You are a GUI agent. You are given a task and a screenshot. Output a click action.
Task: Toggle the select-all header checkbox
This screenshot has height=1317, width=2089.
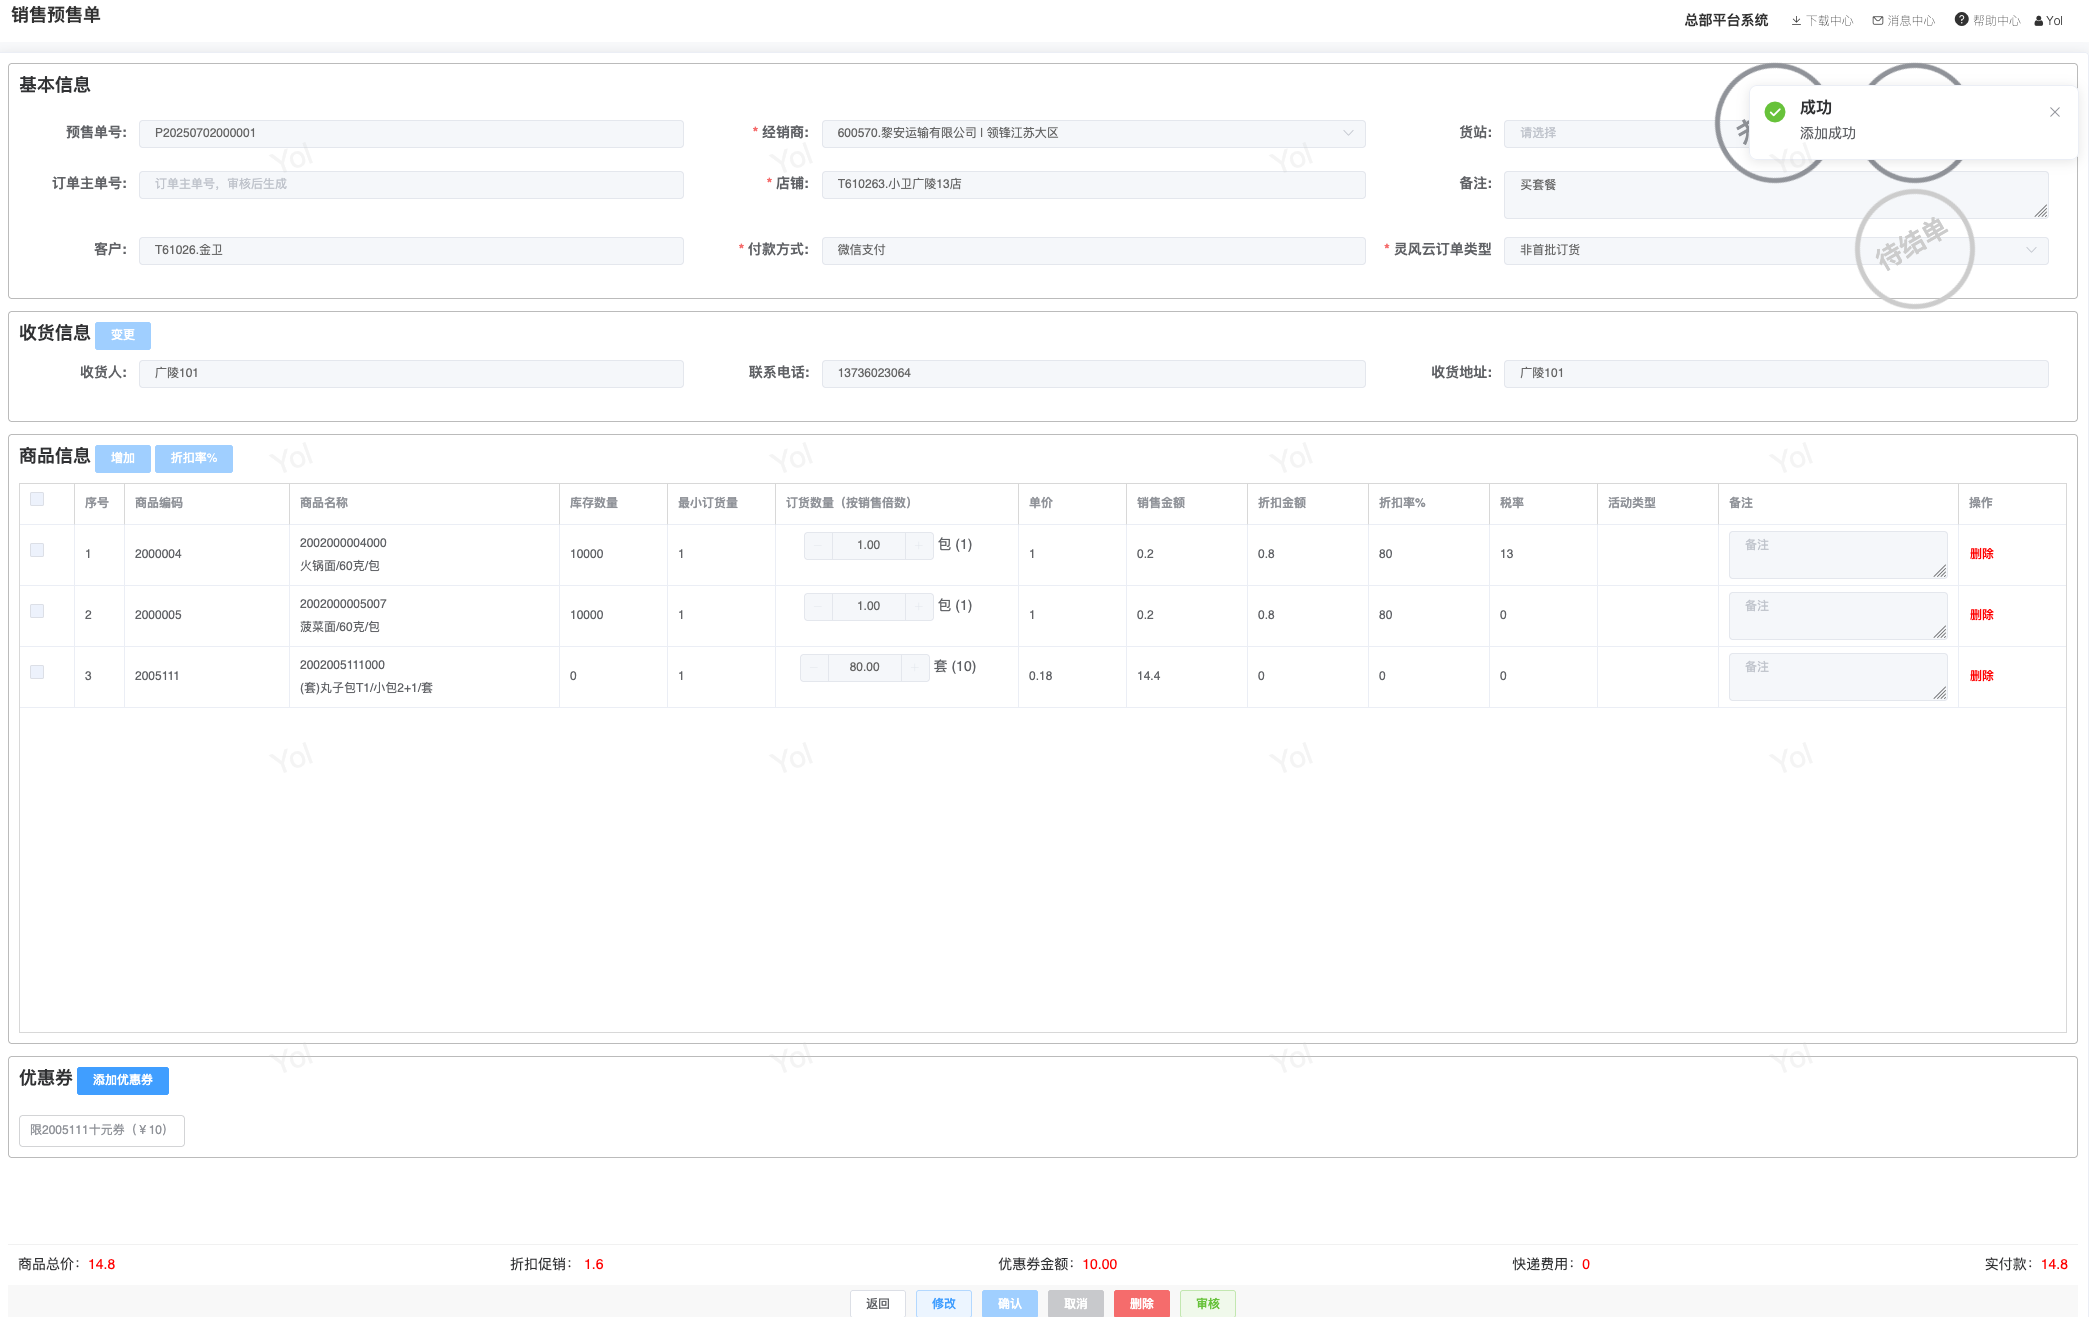pyautogui.click(x=37, y=499)
